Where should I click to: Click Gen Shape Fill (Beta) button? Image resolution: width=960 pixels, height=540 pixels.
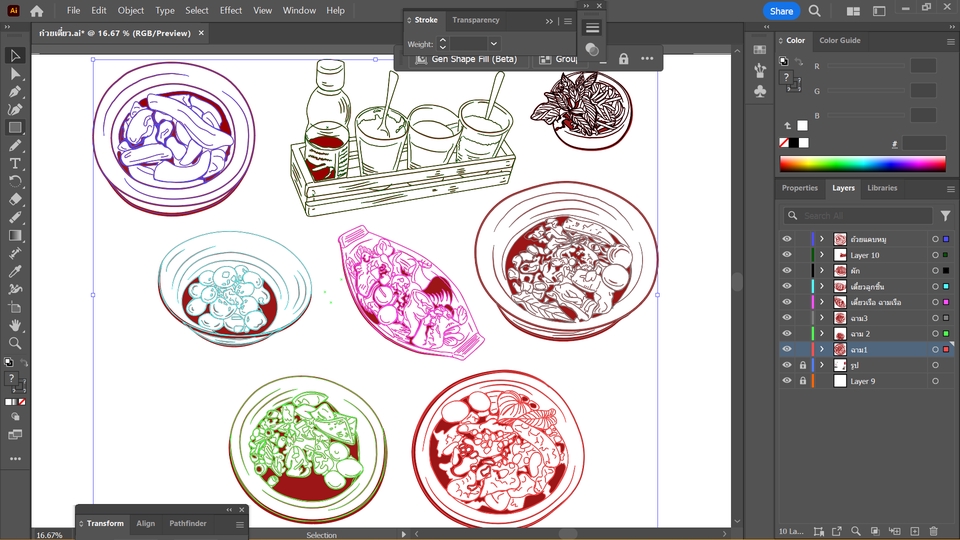[467, 59]
